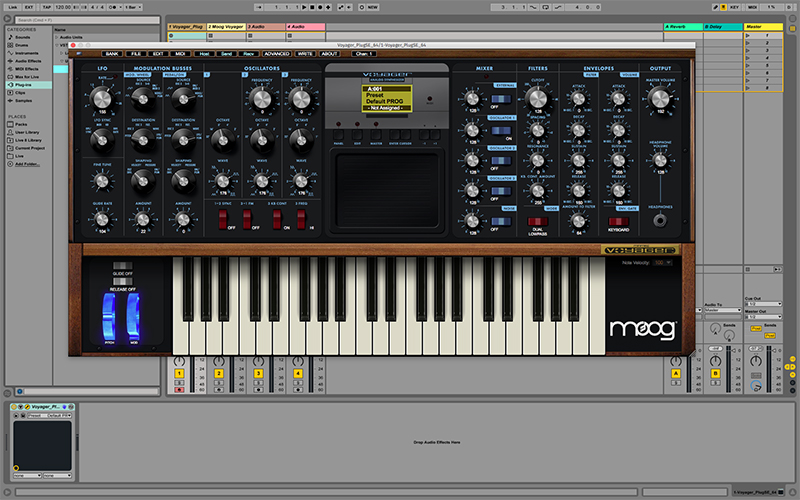This screenshot has height=500, width=800.
Task: Click the EXT sync button
Action: 29,7
